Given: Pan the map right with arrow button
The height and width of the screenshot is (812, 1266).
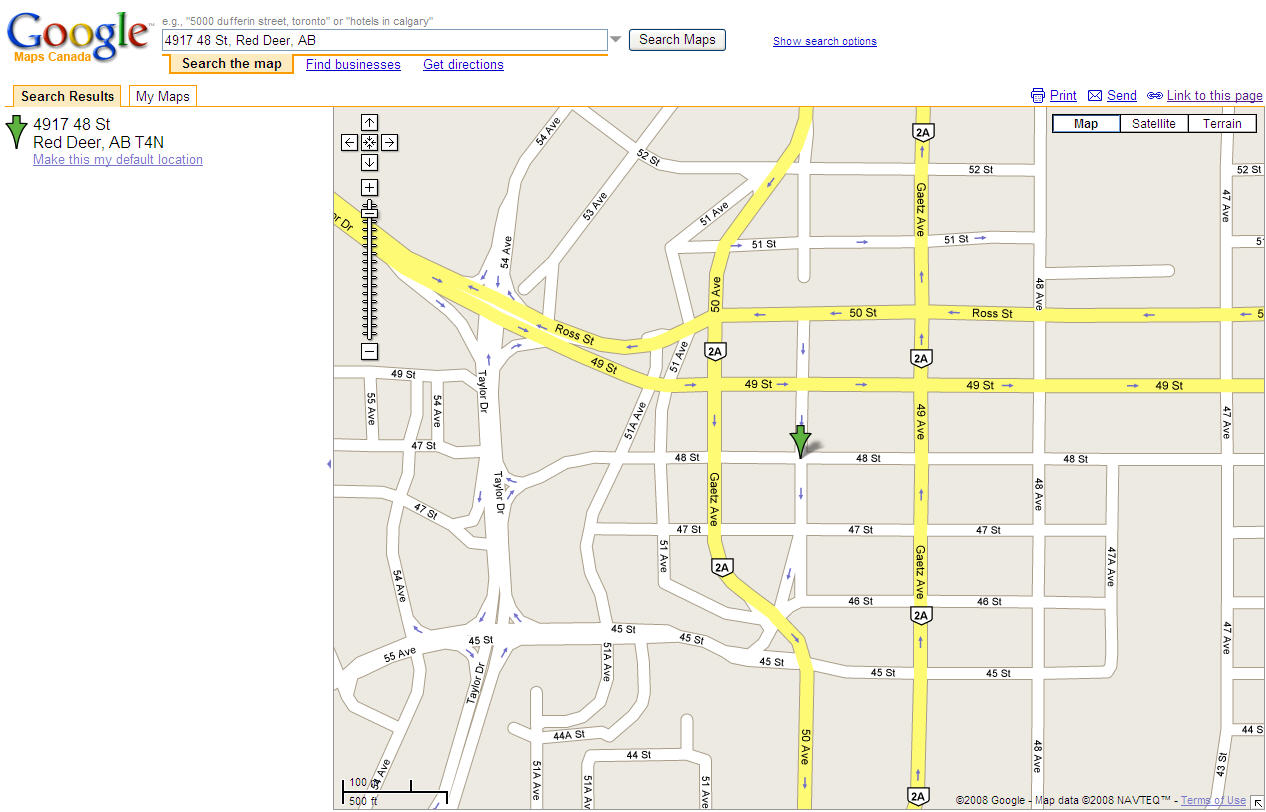Looking at the screenshot, I should click(389, 143).
